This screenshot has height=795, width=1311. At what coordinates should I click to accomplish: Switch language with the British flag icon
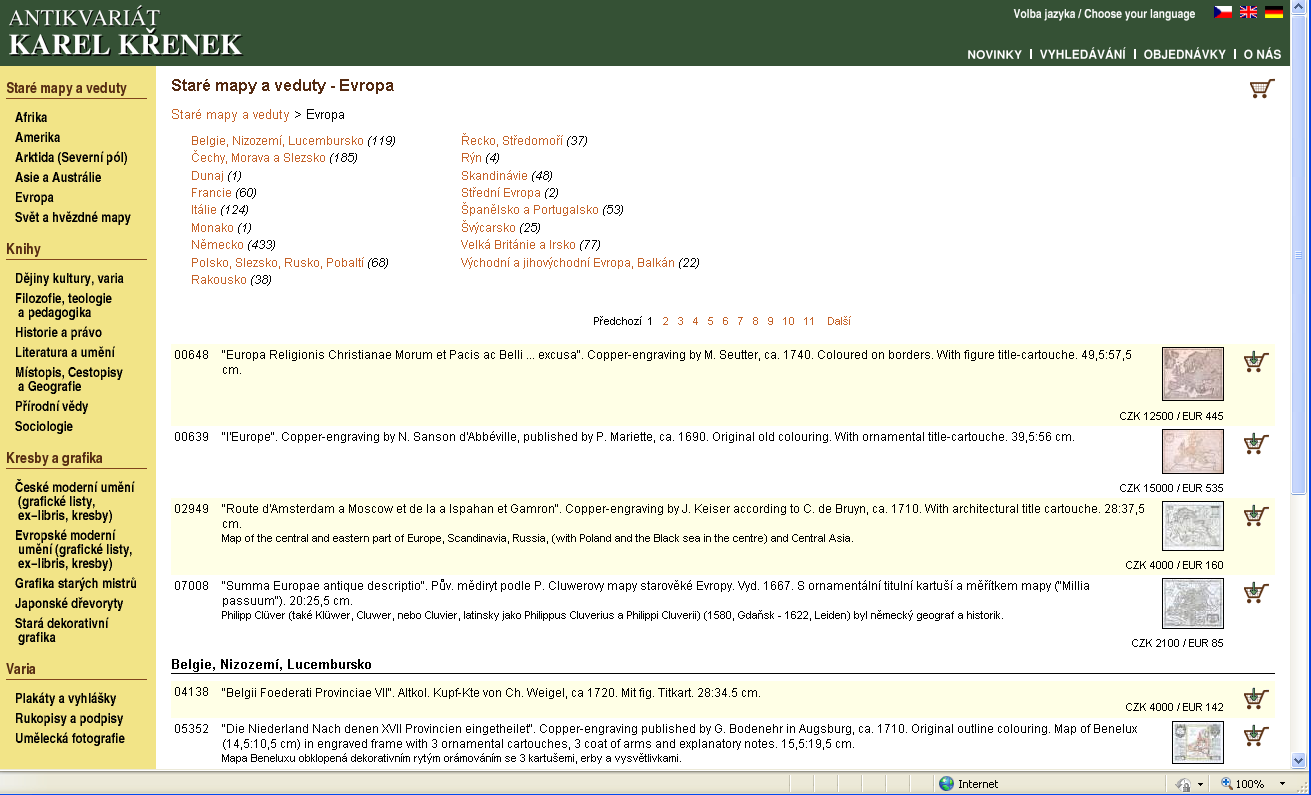1248,12
